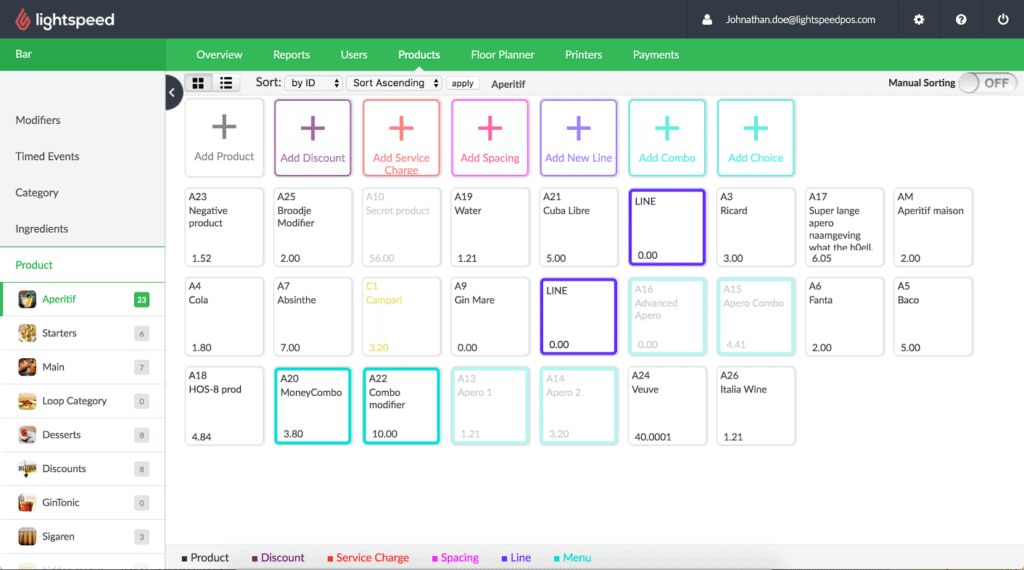The width and height of the screenshot is (1024, 570).
Task: Toggle the Manual Sorting switch
Action: (x=985, y=83)
